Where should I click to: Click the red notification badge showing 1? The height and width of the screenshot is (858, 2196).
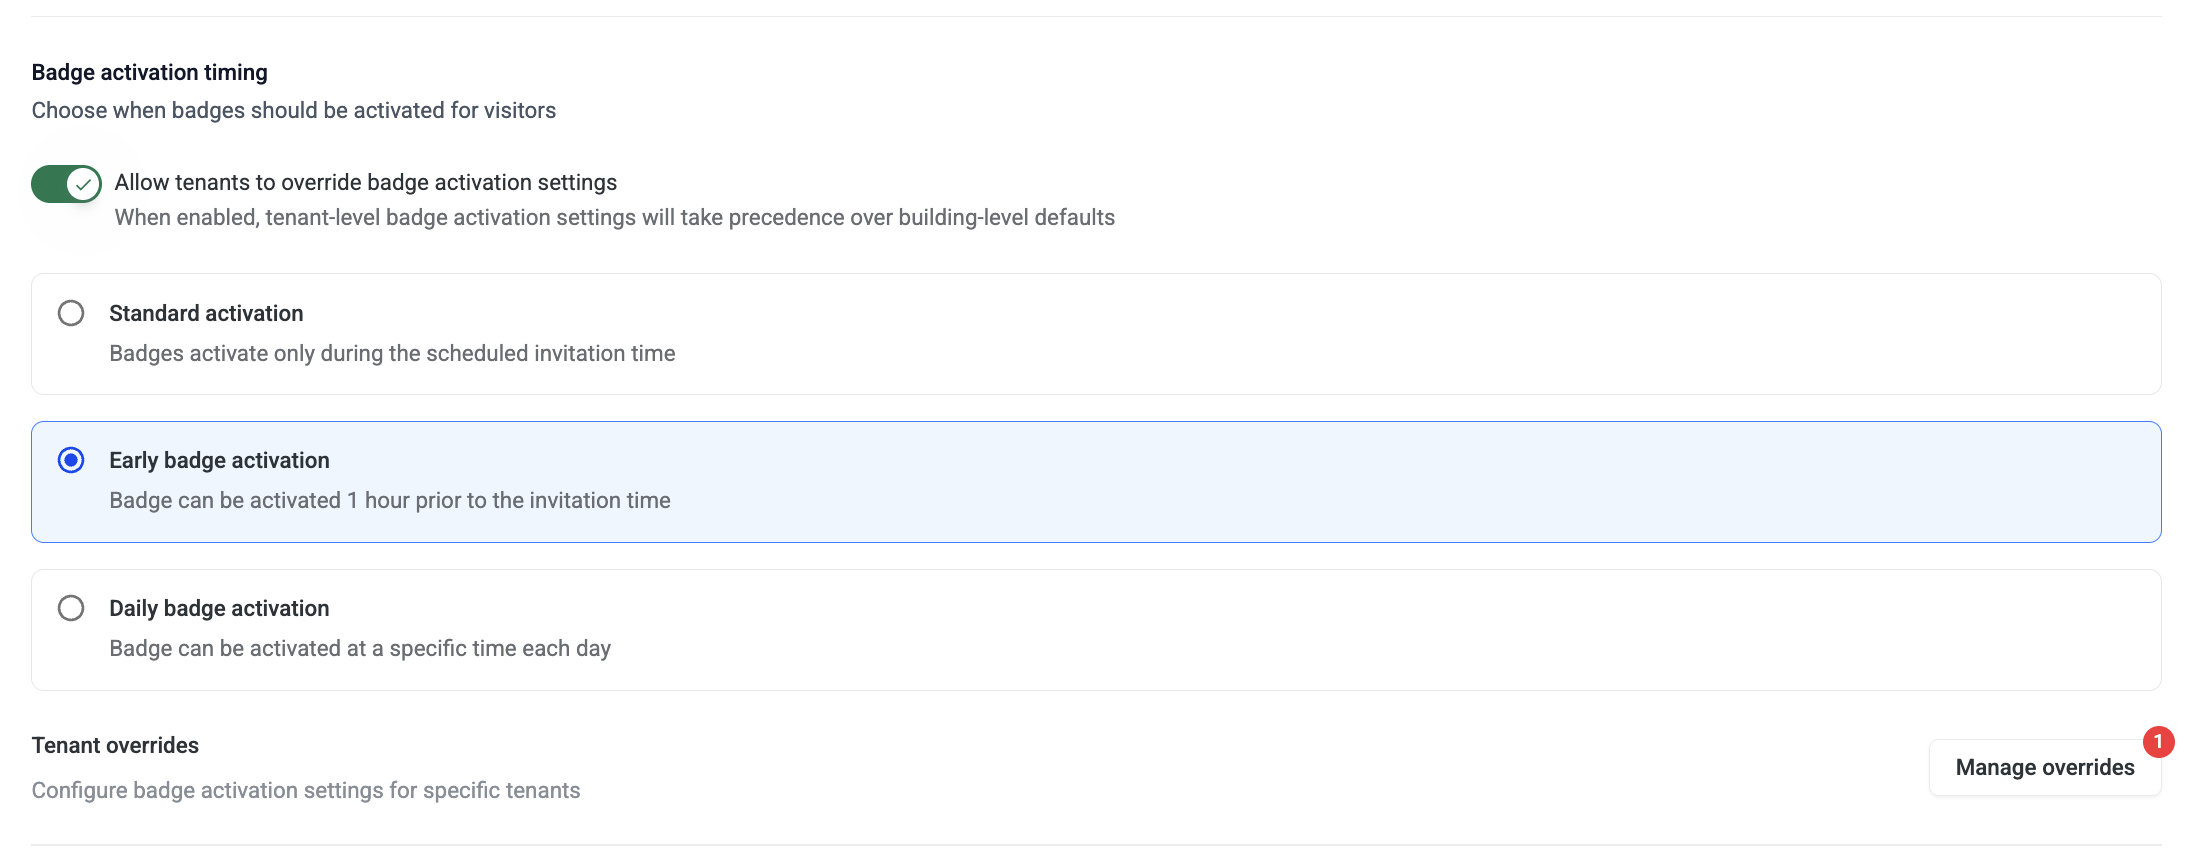pos(2158,742)
